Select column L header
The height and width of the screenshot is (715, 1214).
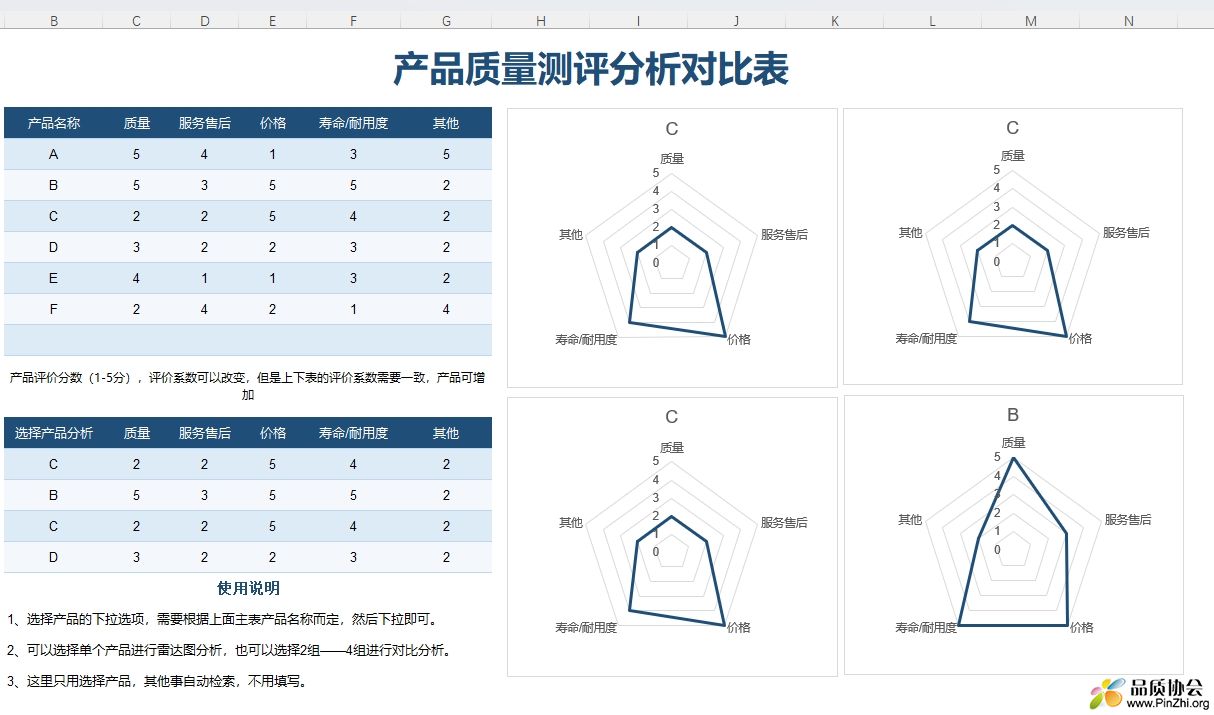point(932,21)
